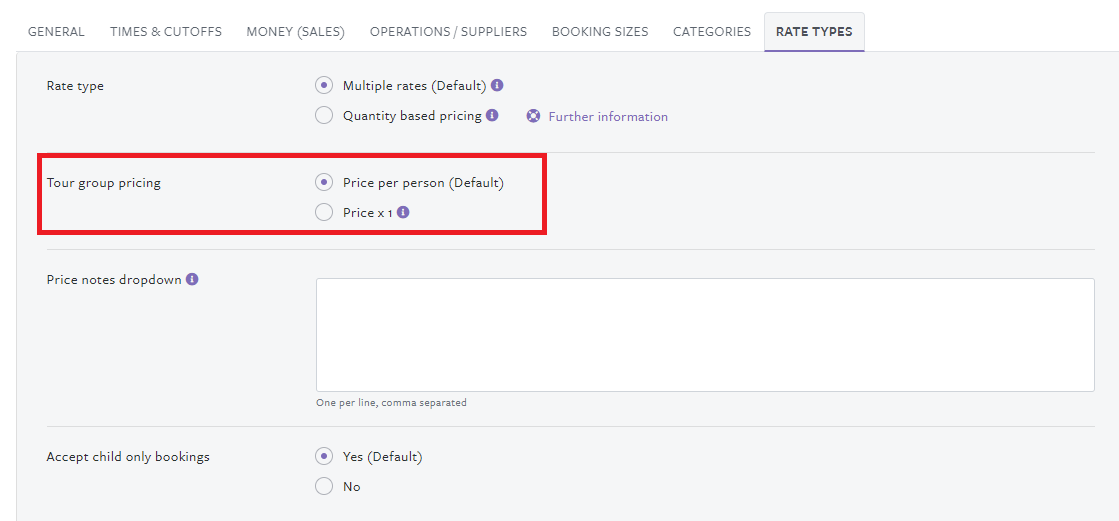Viewport: 1119px width, 521px height.
Task: Select Price per person (Default) radio
Action: click(x=324, y=183)
